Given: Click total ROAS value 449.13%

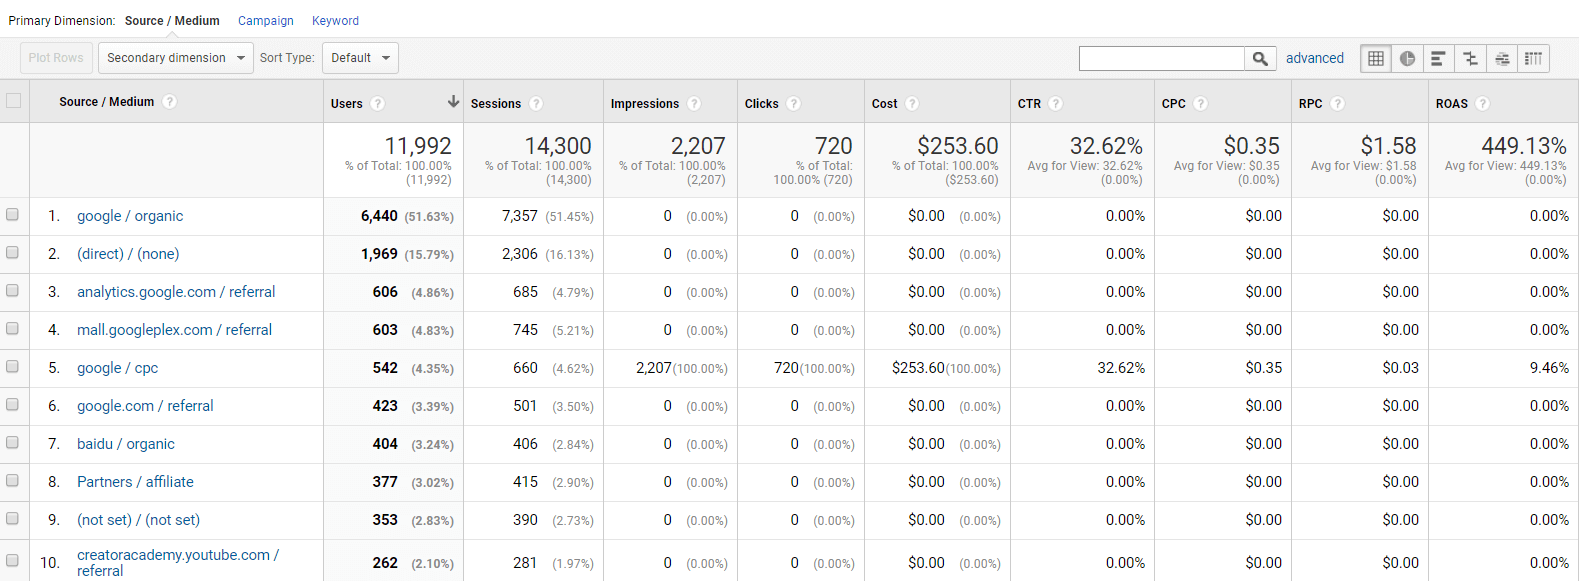Looking at the screenshot, I should coord(1524,146).
